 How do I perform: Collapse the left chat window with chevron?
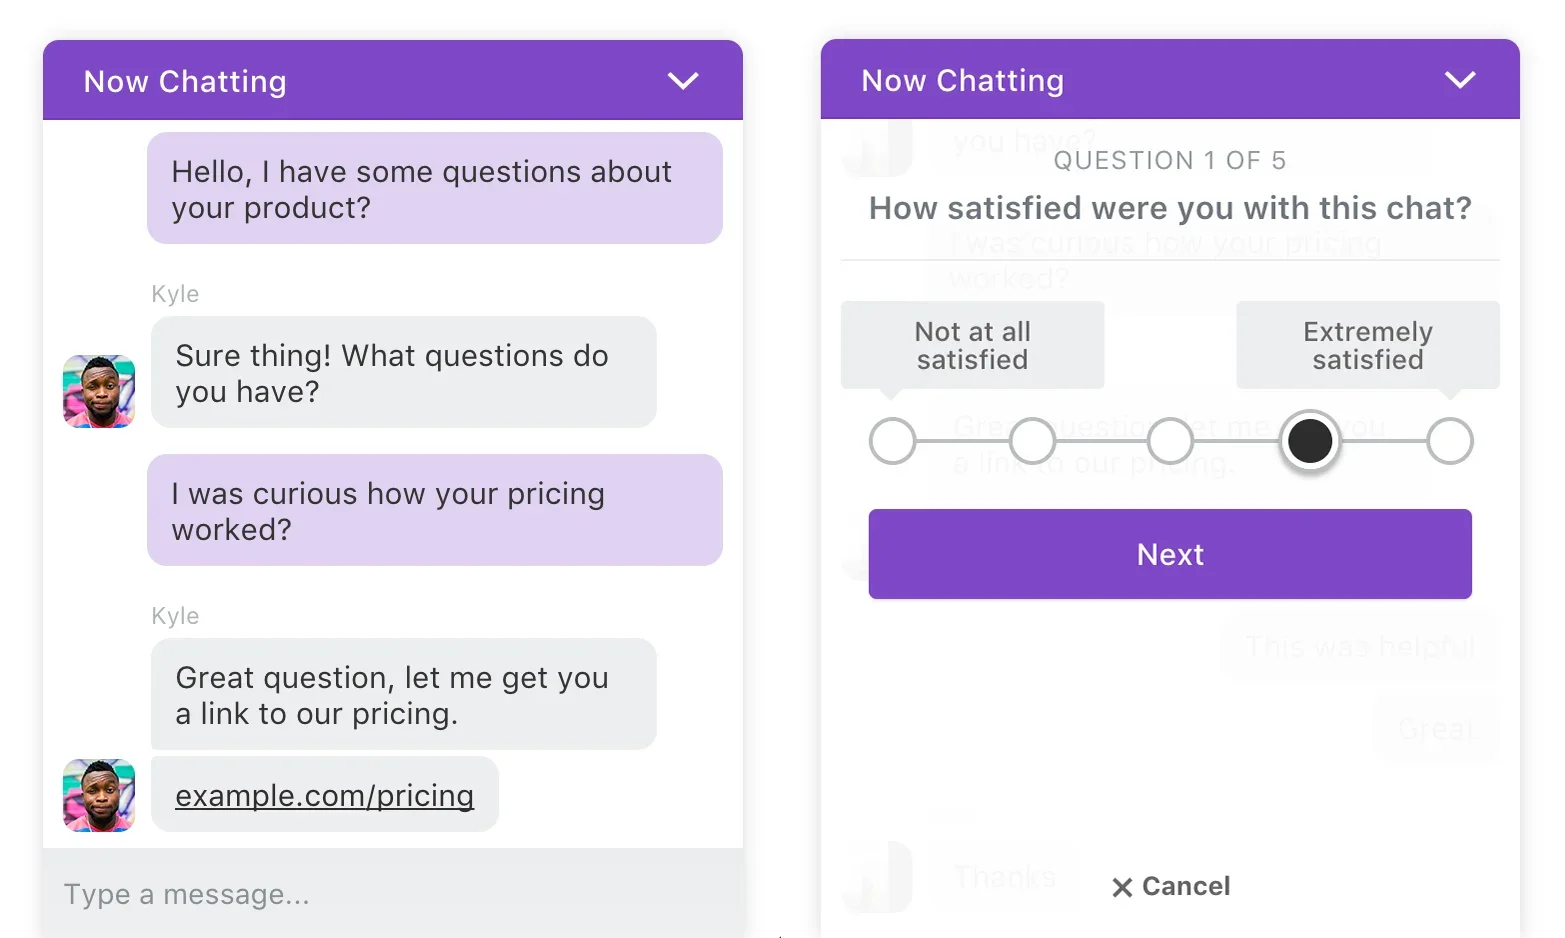coord(683,81)
